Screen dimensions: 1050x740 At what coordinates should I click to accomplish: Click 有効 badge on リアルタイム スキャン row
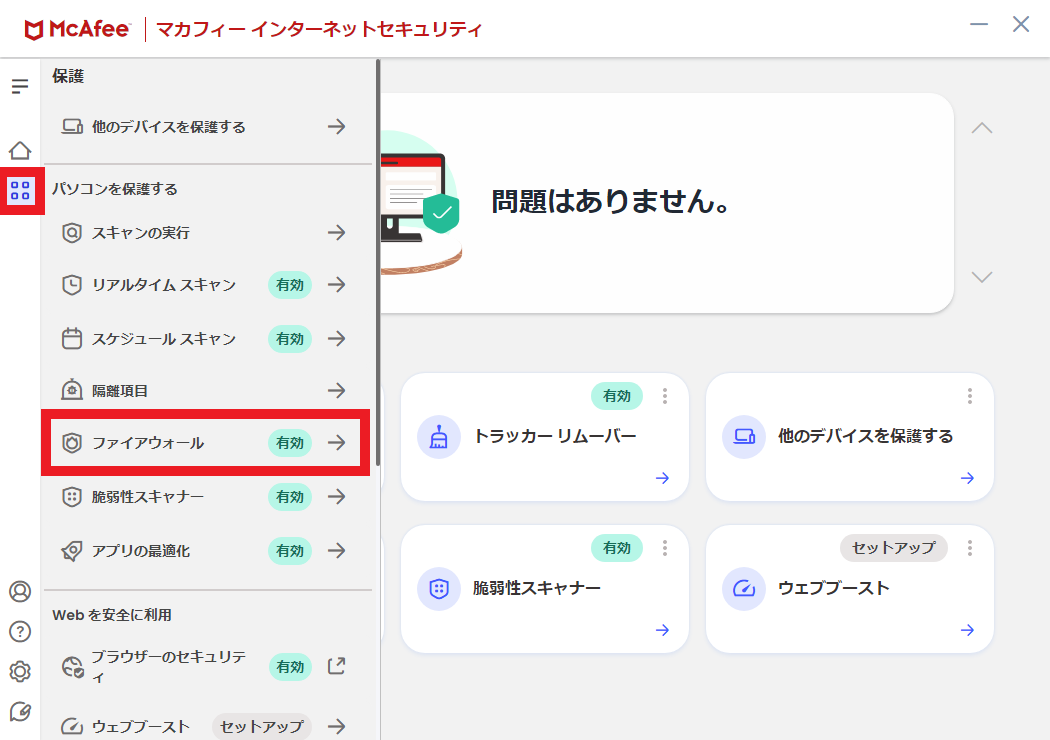[290, 285]
